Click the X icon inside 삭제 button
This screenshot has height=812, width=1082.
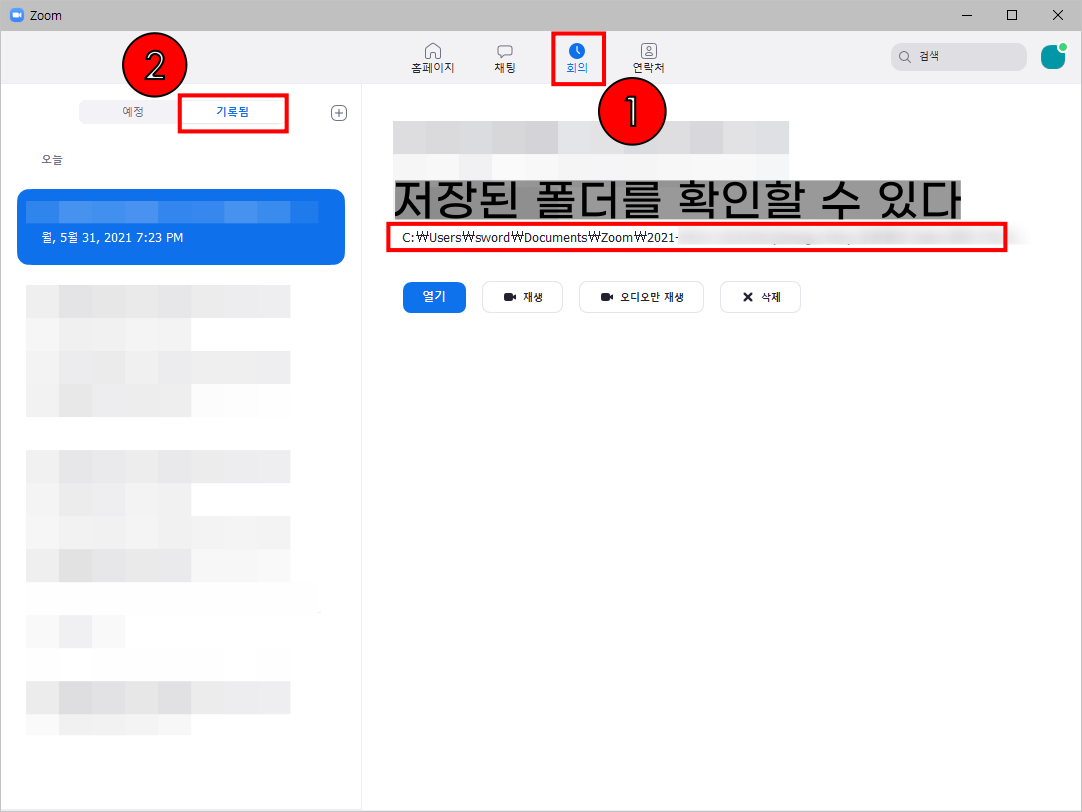tap(741, 297)
